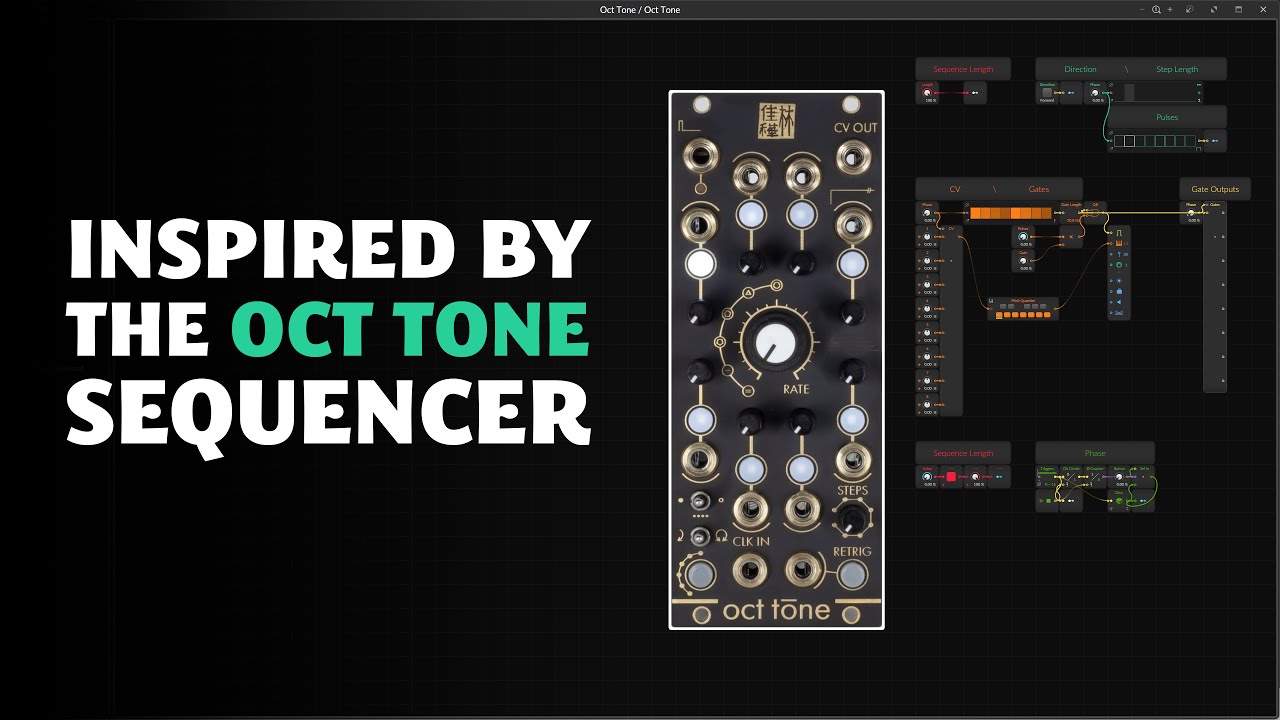Click the blue speaker gain icon

1119,302
